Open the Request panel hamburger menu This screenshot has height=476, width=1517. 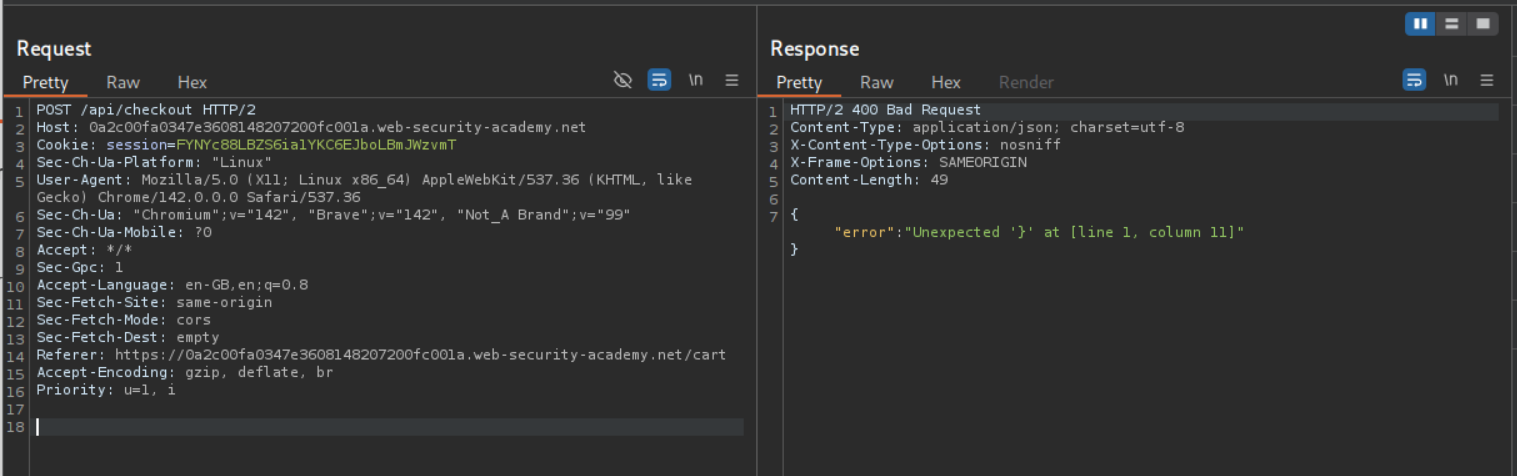tap(732, 81)
